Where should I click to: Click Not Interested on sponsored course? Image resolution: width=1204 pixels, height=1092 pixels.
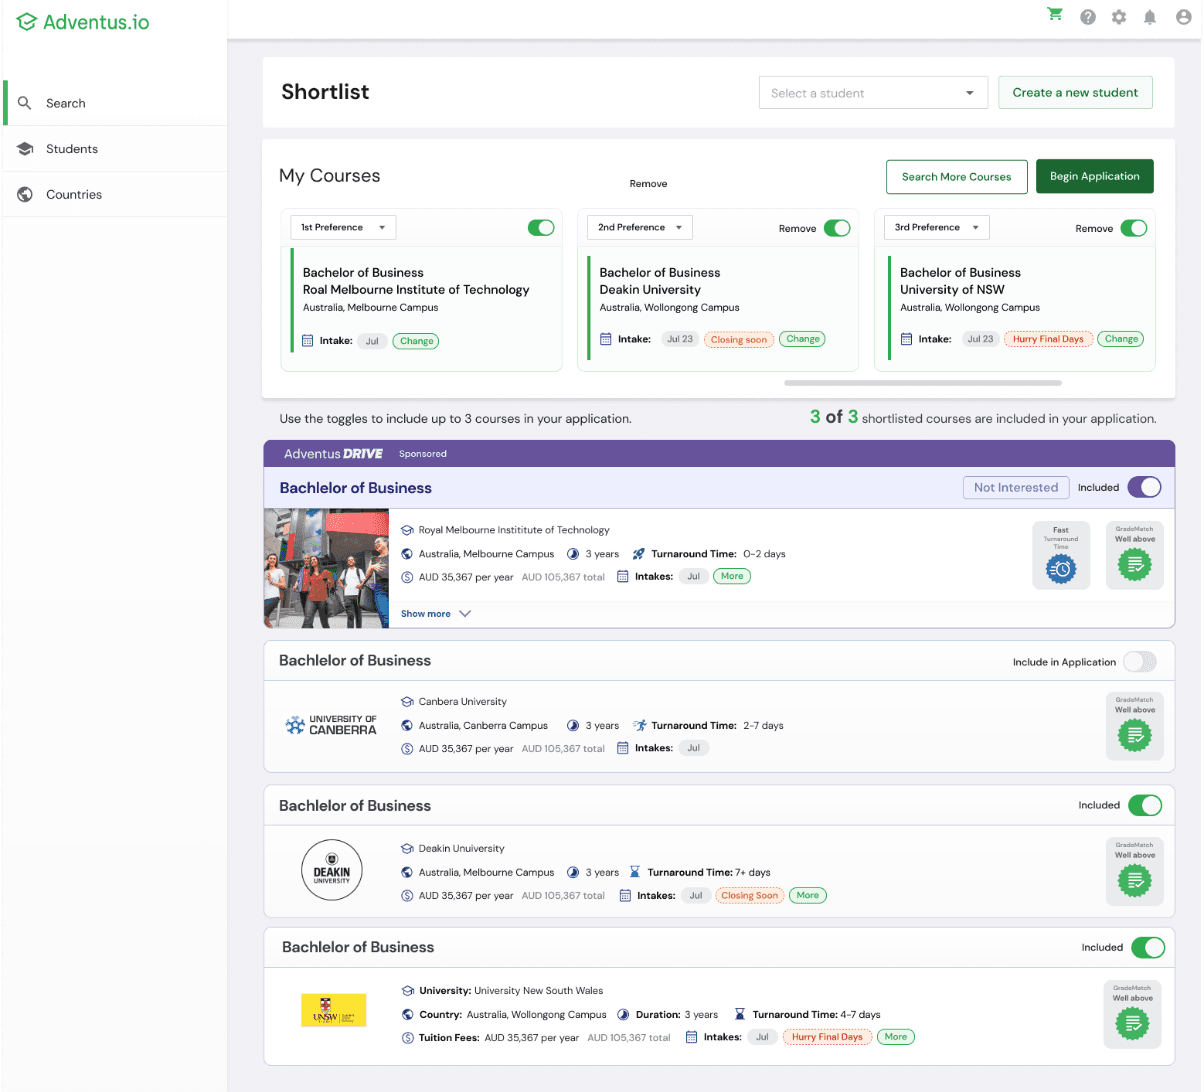(x=1016, y=488)
